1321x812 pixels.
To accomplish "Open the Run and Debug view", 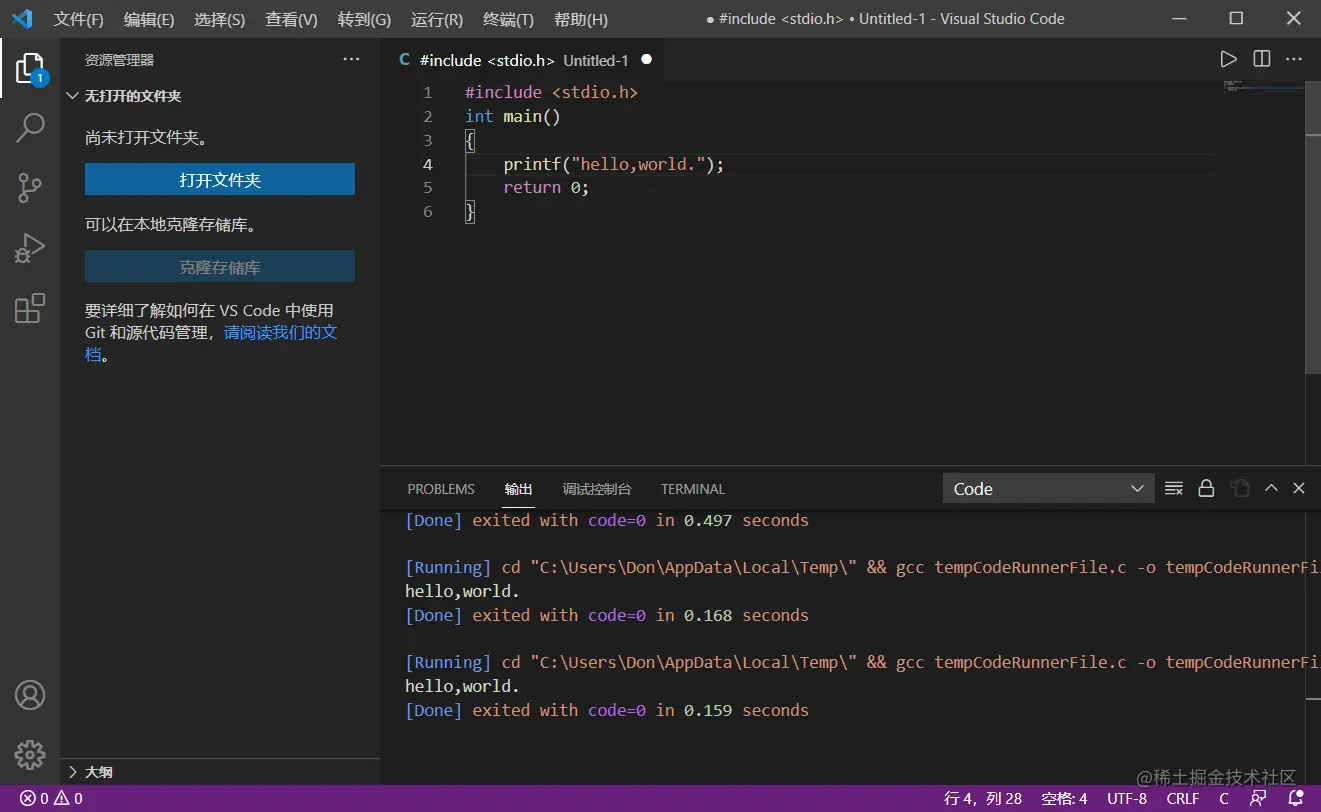I will tap(30, 248).
